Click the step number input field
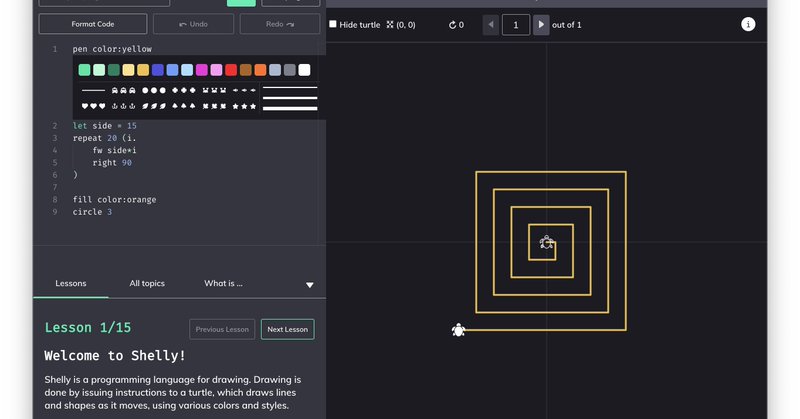This screenshot has height=419, width=800. [x=516, y=24]
